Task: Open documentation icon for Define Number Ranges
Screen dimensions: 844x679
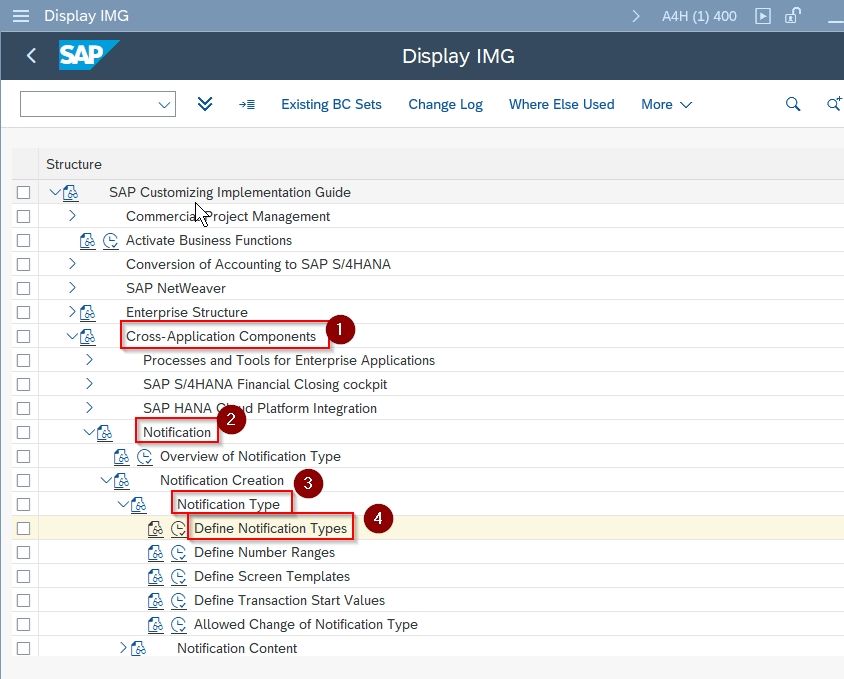Action: click(155, 553)
